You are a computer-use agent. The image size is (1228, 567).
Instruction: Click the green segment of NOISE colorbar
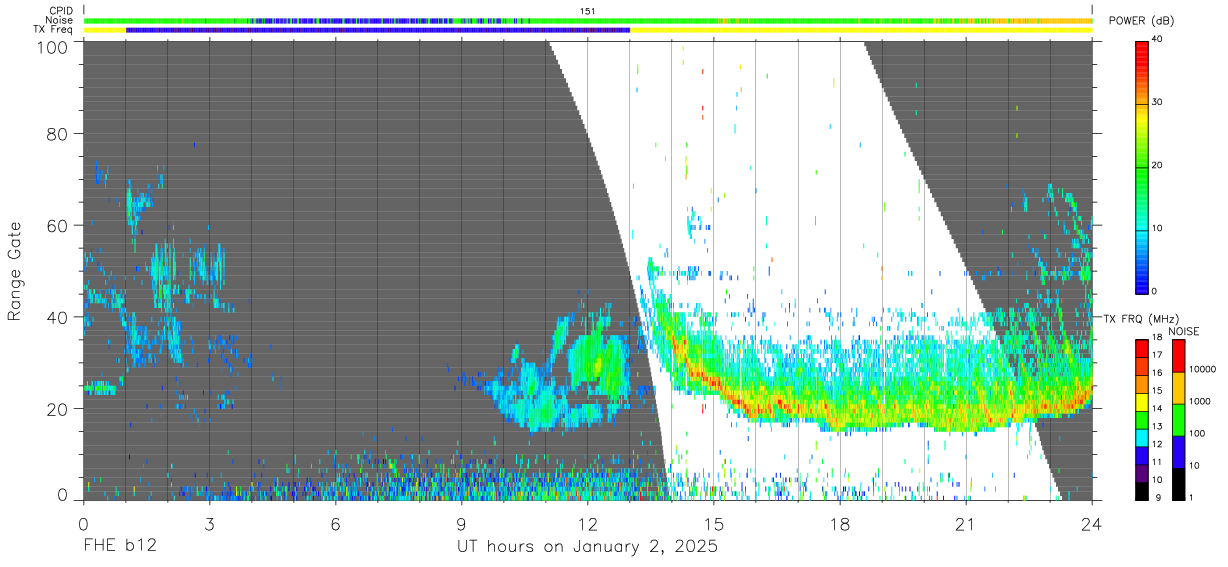(x=1178, y=420)
